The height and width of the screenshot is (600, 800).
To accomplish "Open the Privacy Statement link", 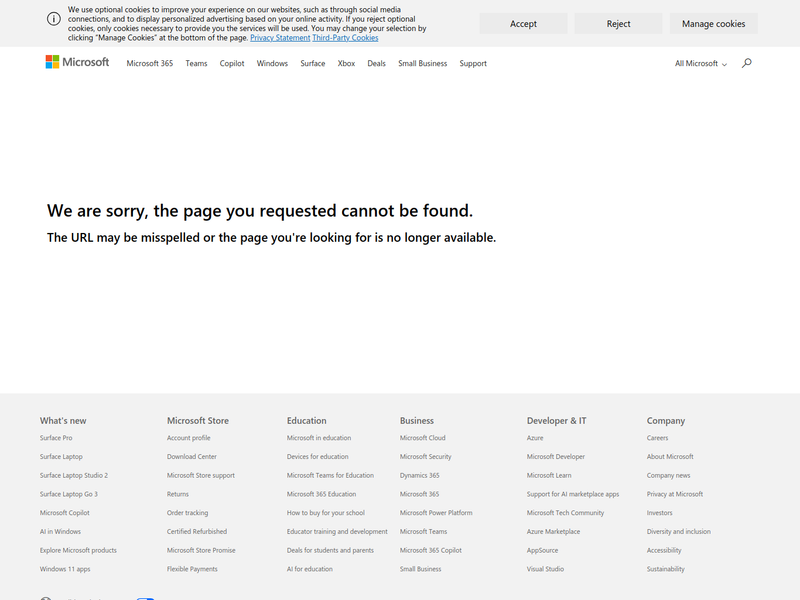I will click(x=280, y=38).
